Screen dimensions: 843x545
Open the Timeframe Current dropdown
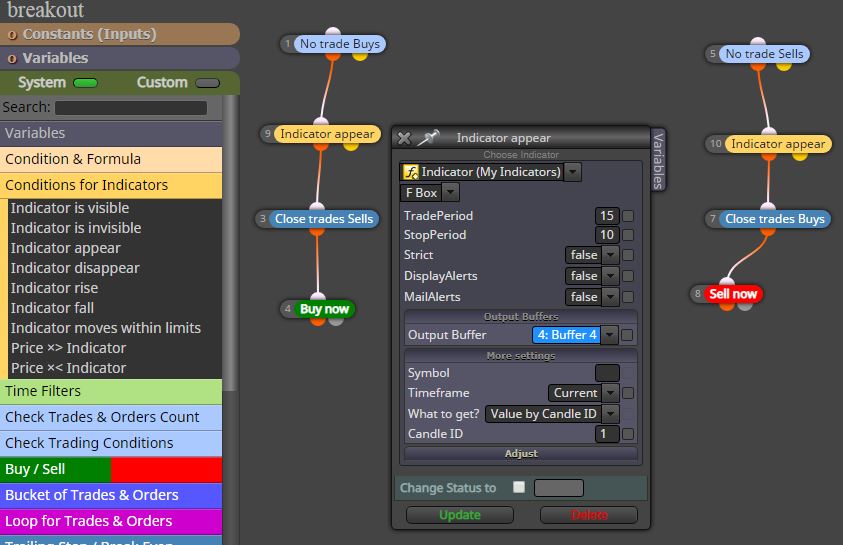pos(583,393)
